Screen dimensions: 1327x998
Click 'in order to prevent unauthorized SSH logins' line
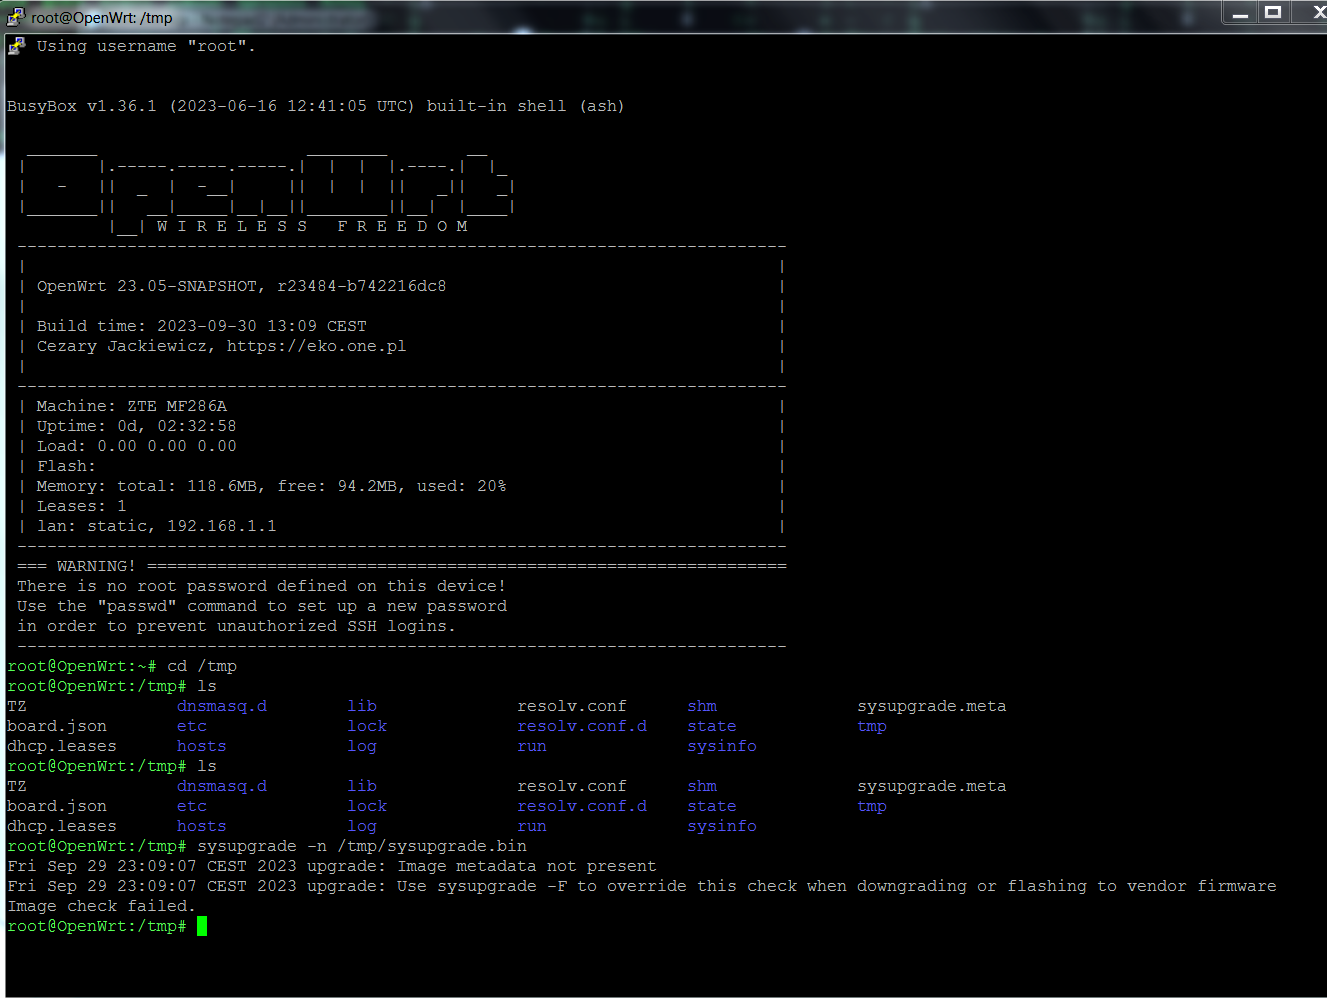pyautogui.click(x=236, y=626)
